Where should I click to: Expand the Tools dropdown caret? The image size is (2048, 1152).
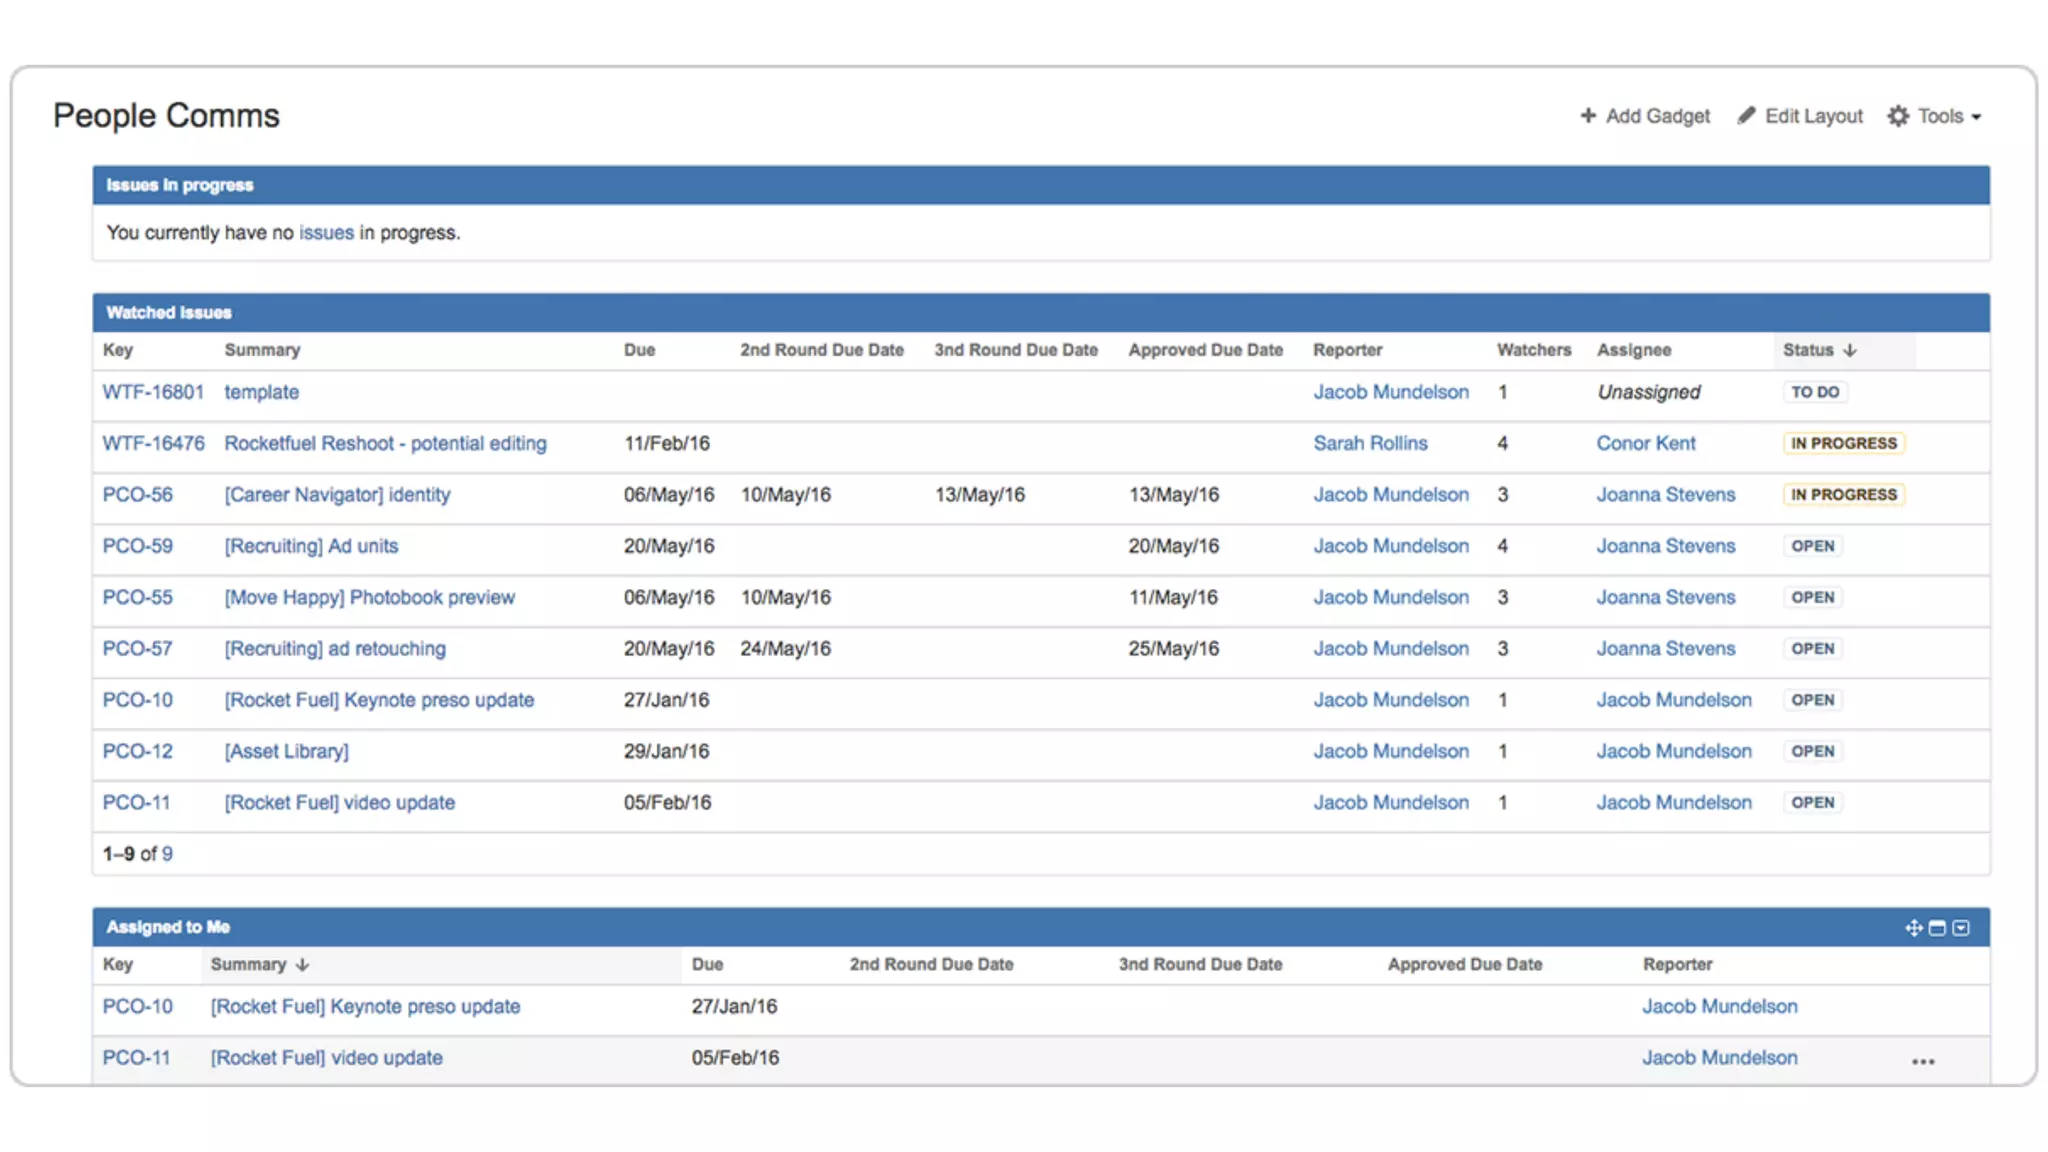pos(1976,117)
